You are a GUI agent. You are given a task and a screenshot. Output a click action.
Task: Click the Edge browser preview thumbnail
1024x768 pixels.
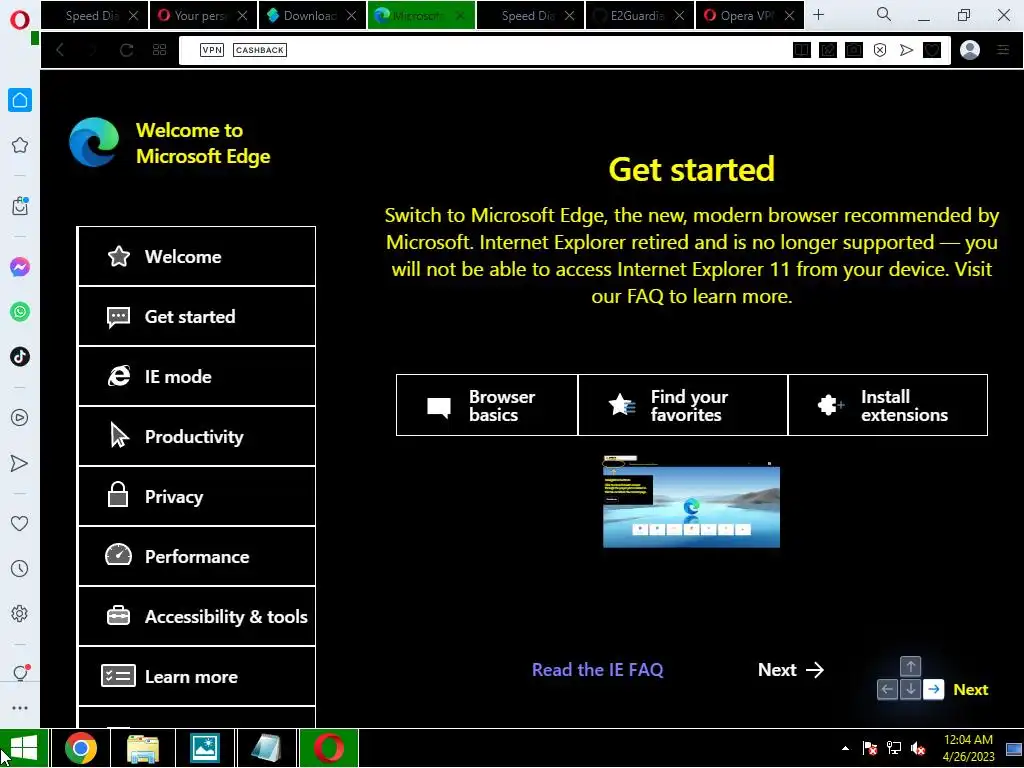[691, 502]
